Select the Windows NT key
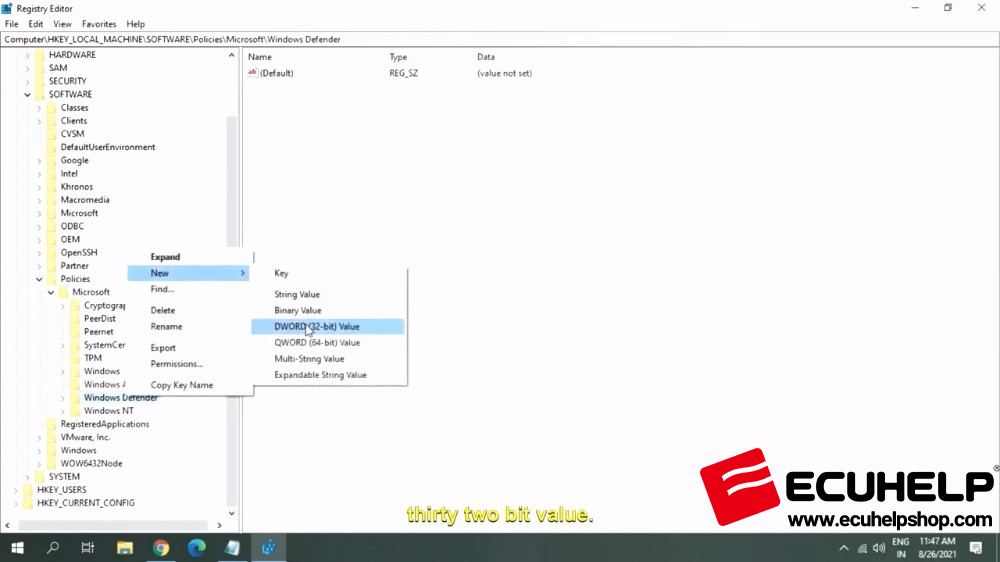The width and height of the screenshot is (1000, 562). (108, 411)
